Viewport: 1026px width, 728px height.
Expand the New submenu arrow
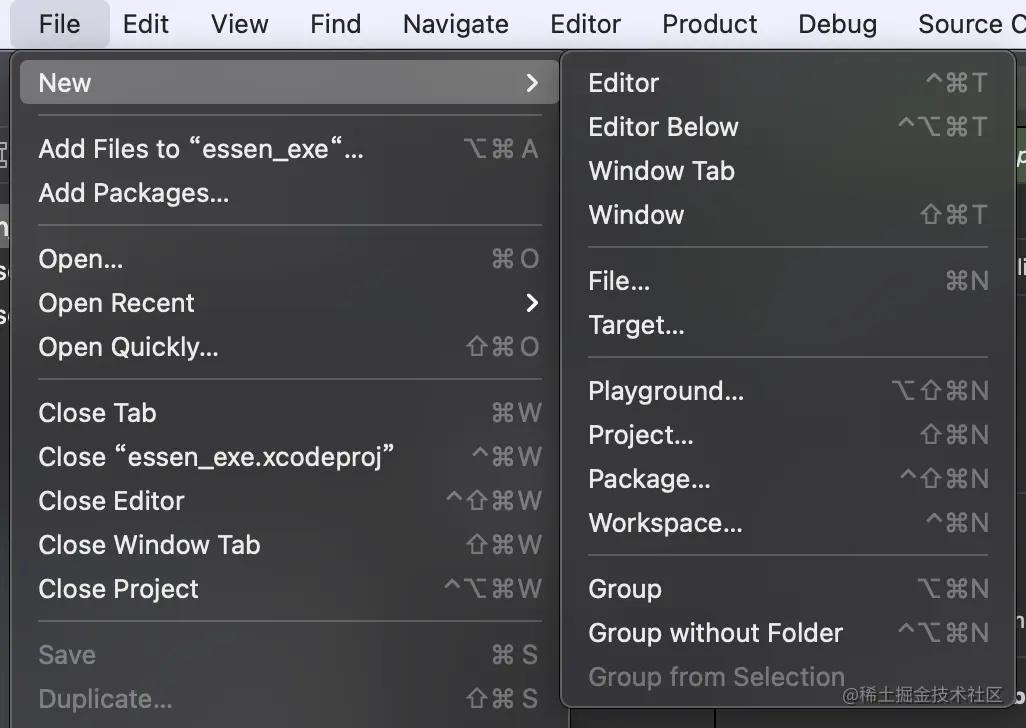[532, 83]
